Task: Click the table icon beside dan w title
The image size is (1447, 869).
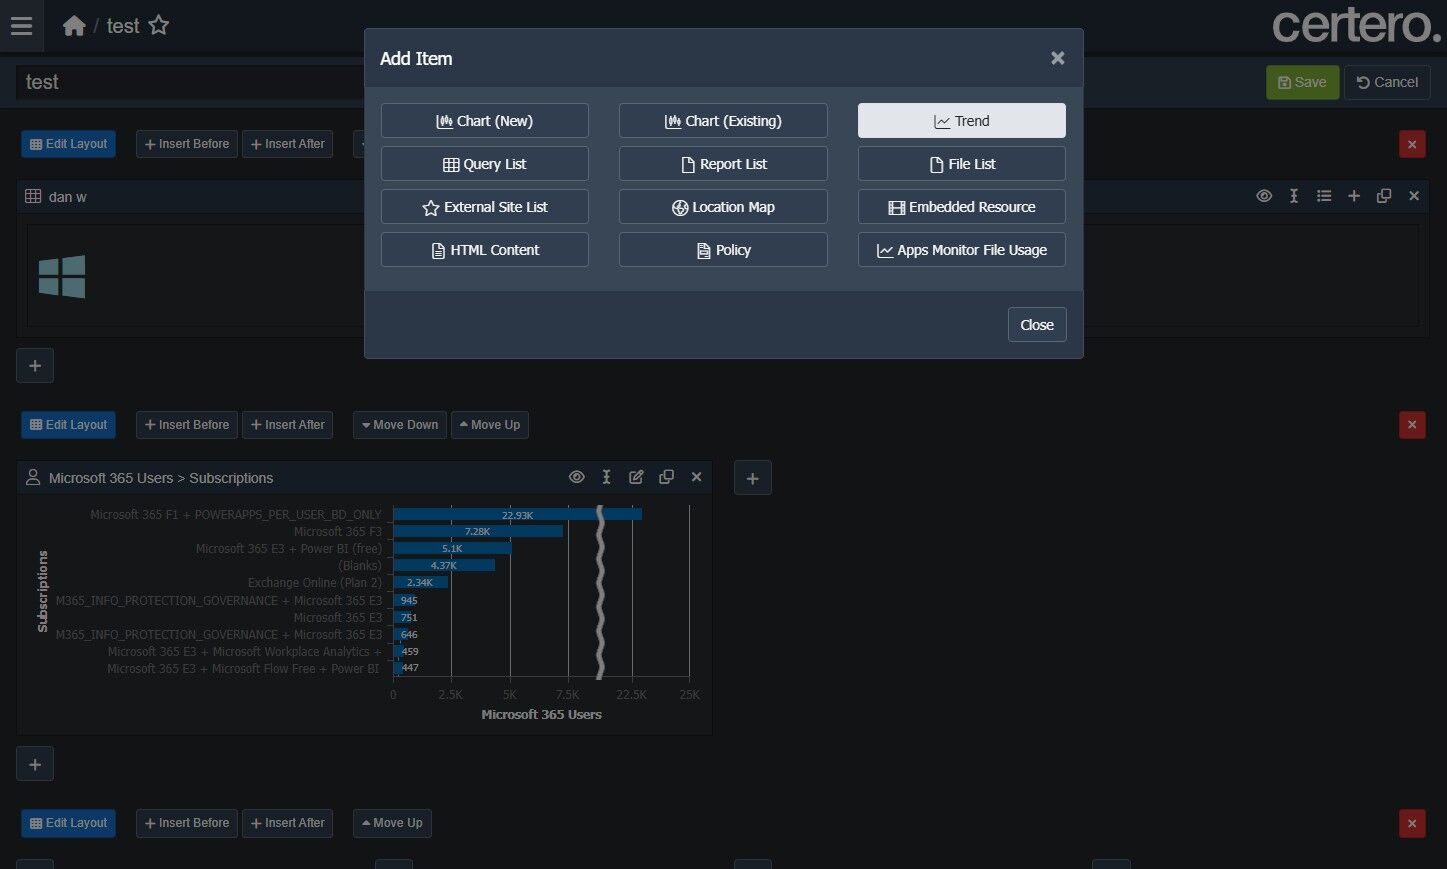Action: click(x=33, y=196)
